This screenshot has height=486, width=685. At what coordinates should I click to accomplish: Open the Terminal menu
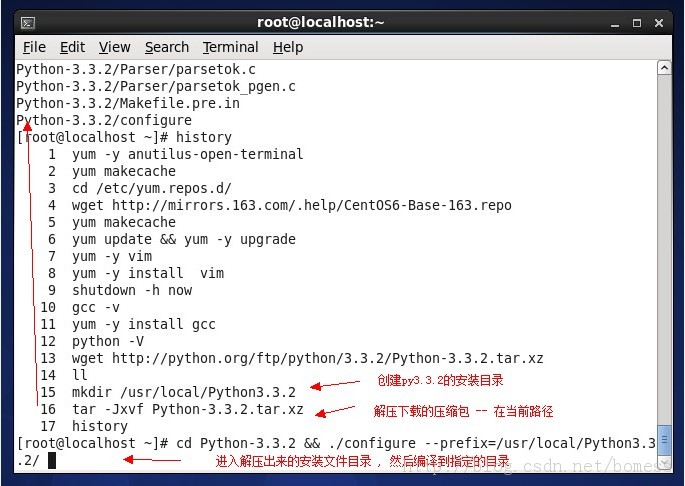[231, 47]
